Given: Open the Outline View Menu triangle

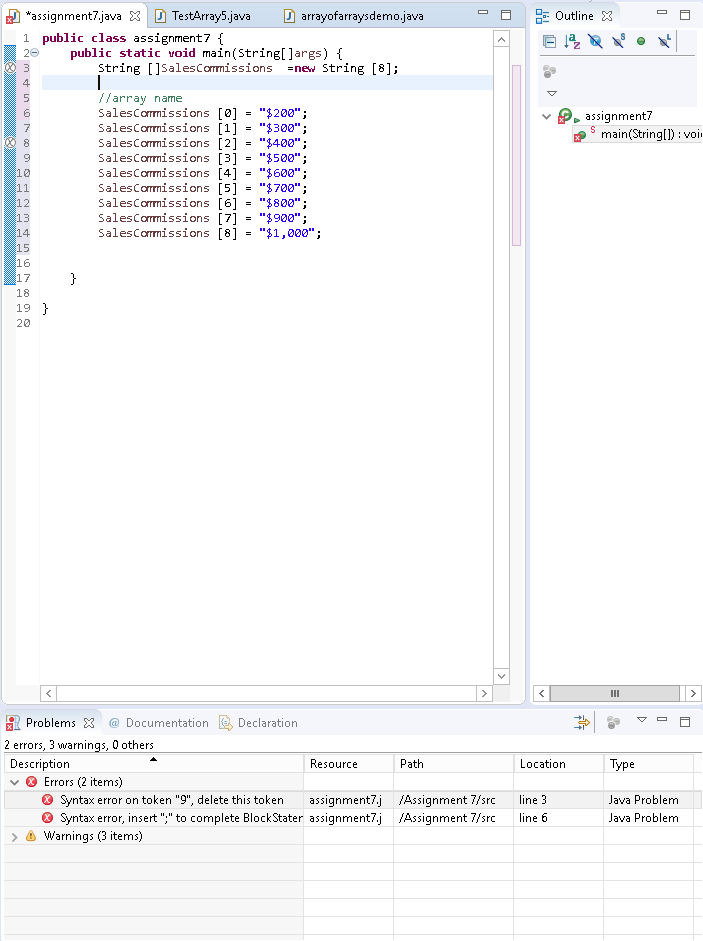Looking at the screenshot, I should tap(552, 93).
